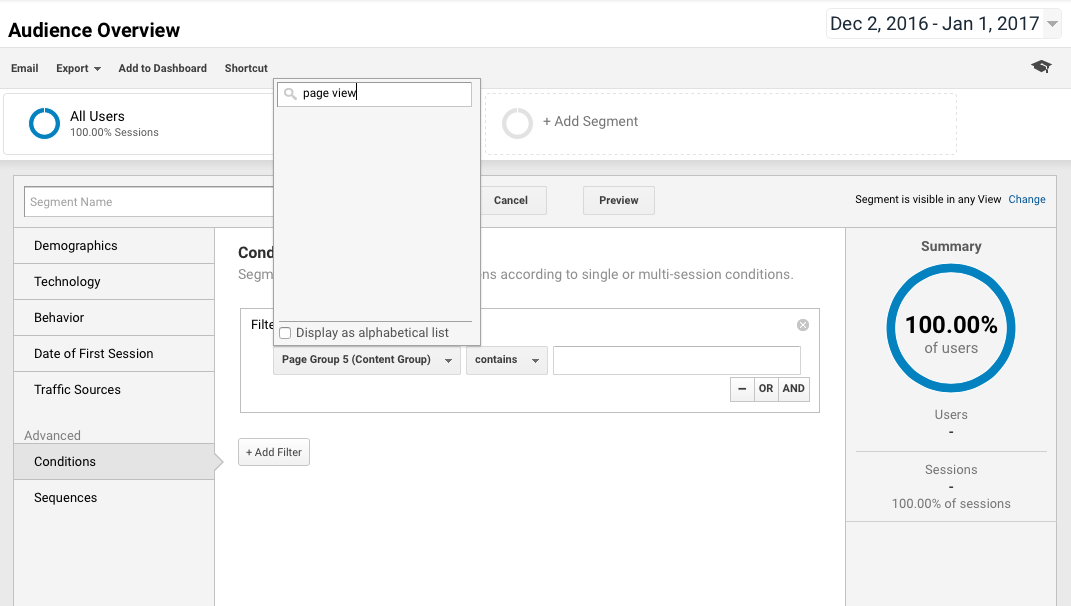Screen dimensions: 1071x606
Task: Open the 'contains' match type dropdown
Action: tap(506, 360)
